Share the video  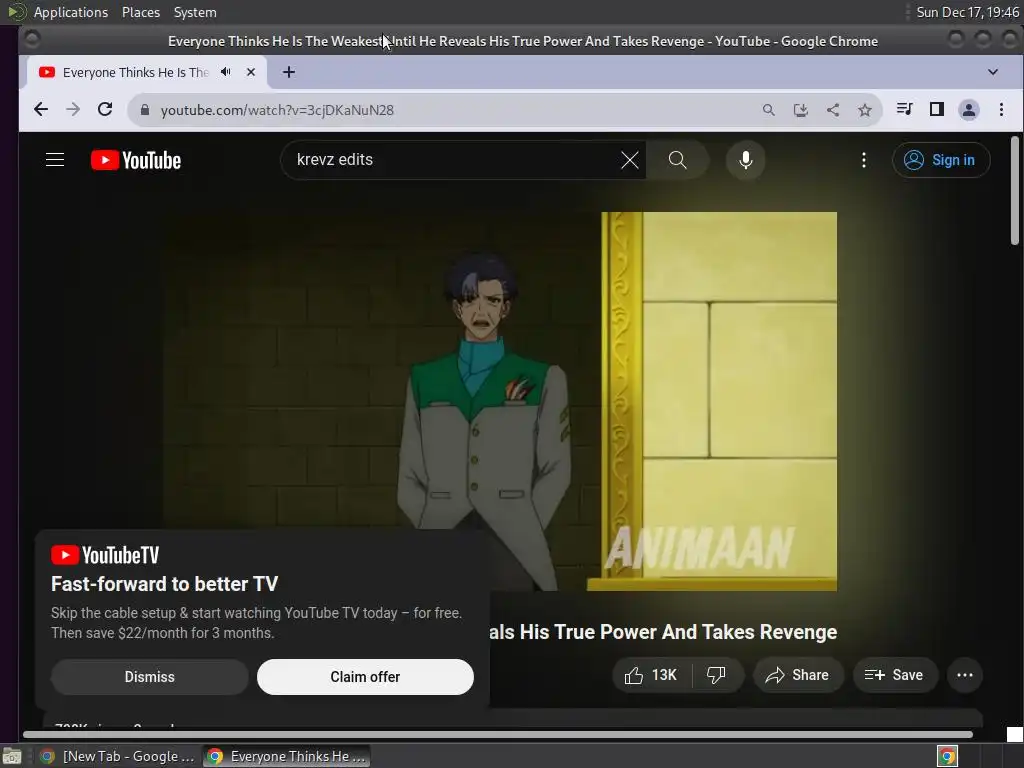tap(798, 675)
